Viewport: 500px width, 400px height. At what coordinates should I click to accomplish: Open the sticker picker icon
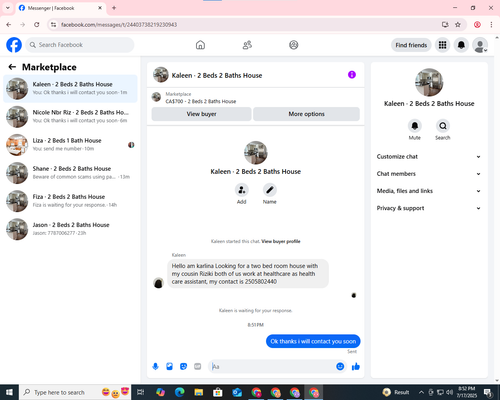(183, 367)
